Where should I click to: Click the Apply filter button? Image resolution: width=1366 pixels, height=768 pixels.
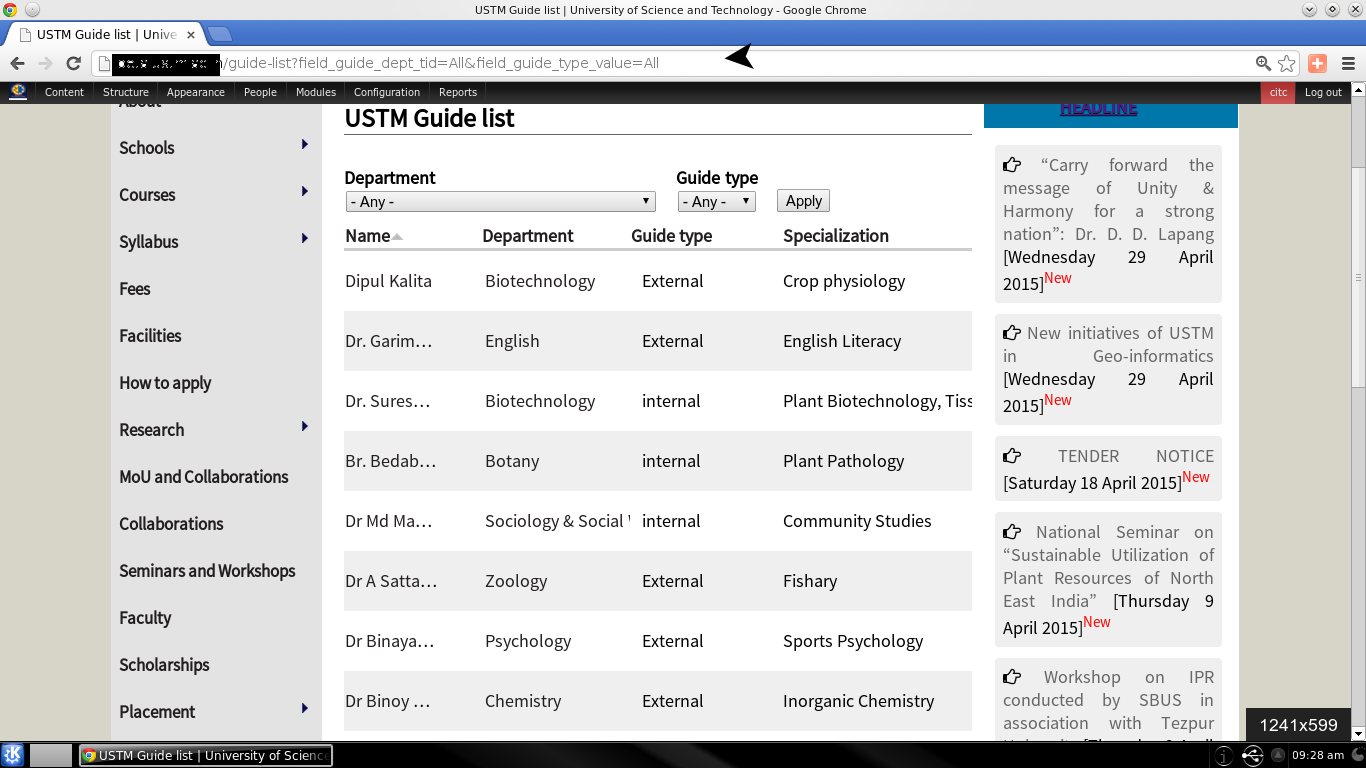click(804, 201)
